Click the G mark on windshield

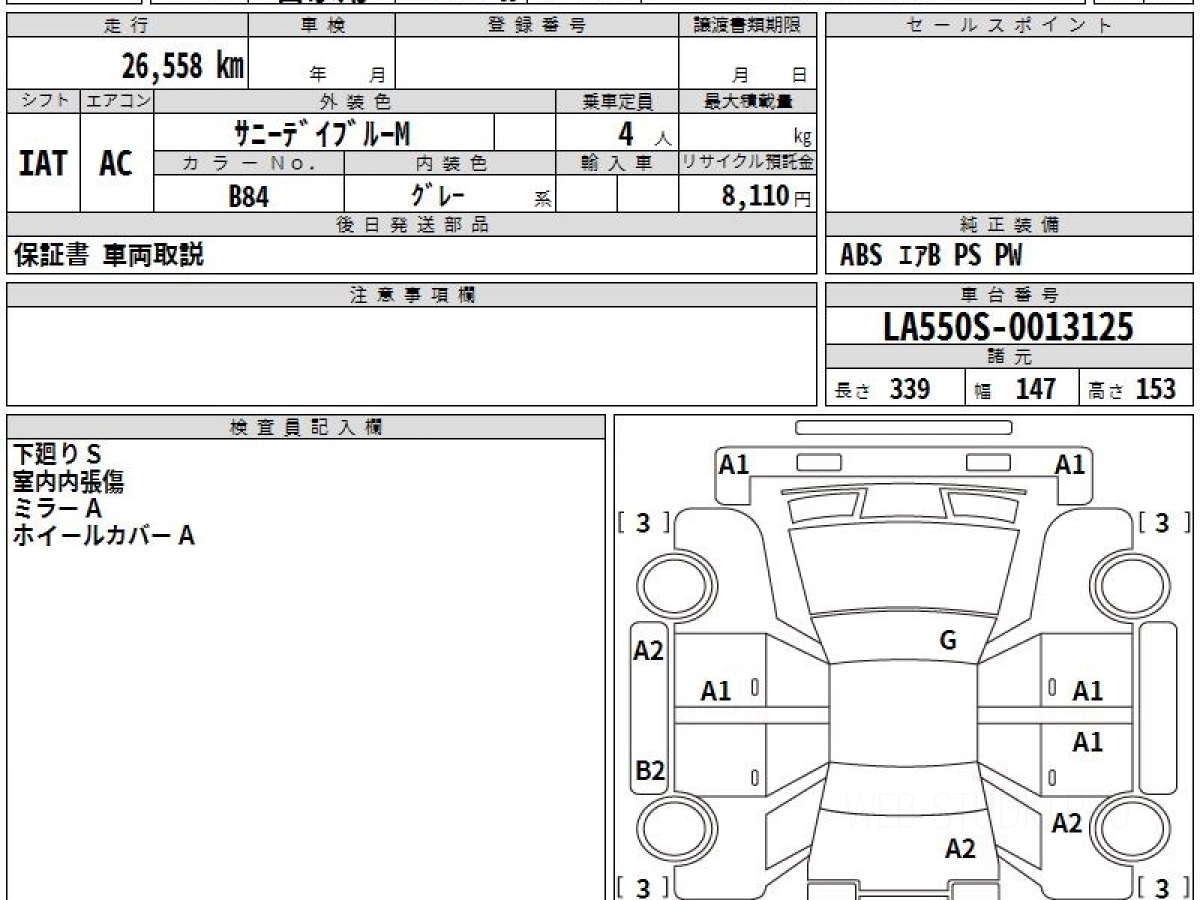tap(948, 641)
